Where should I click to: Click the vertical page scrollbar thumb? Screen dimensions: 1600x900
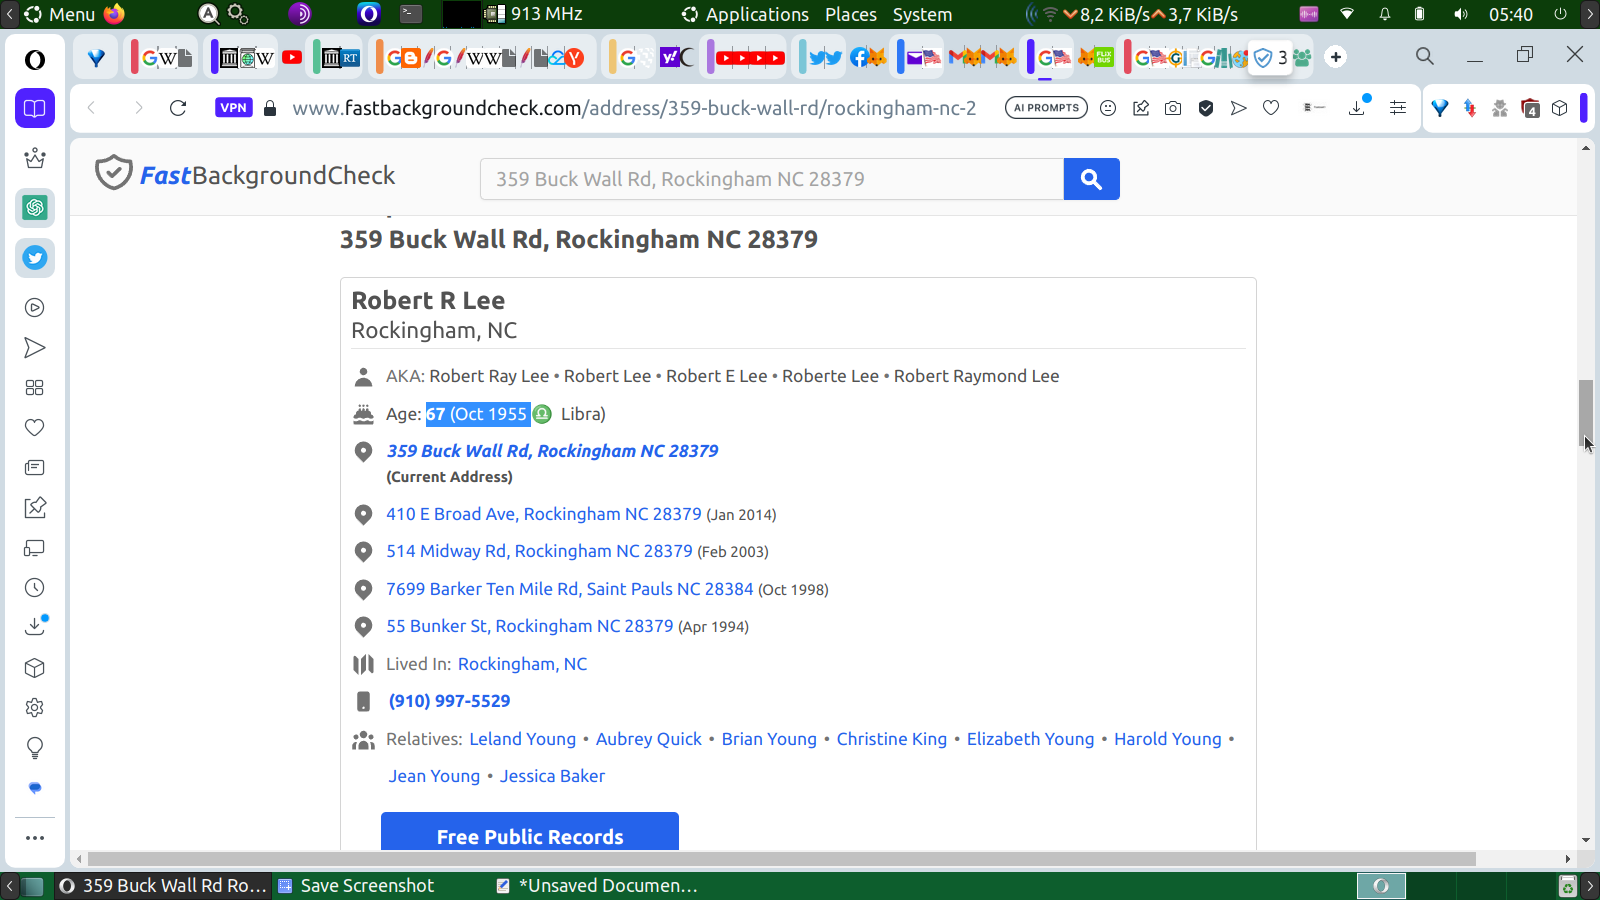click(1586, 413)
